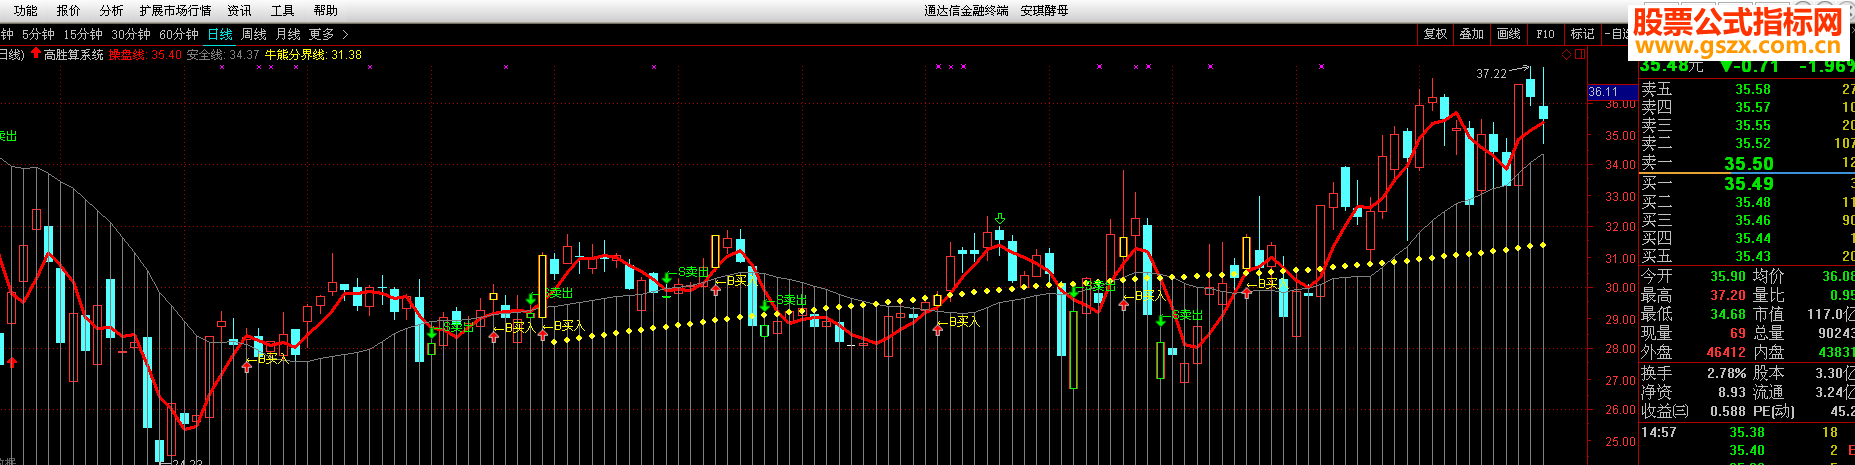The width and height of the screenshot is (1855, 465).
Task: Click the 安琪酵母 stock name in title
Action: tap(1045, 10)
